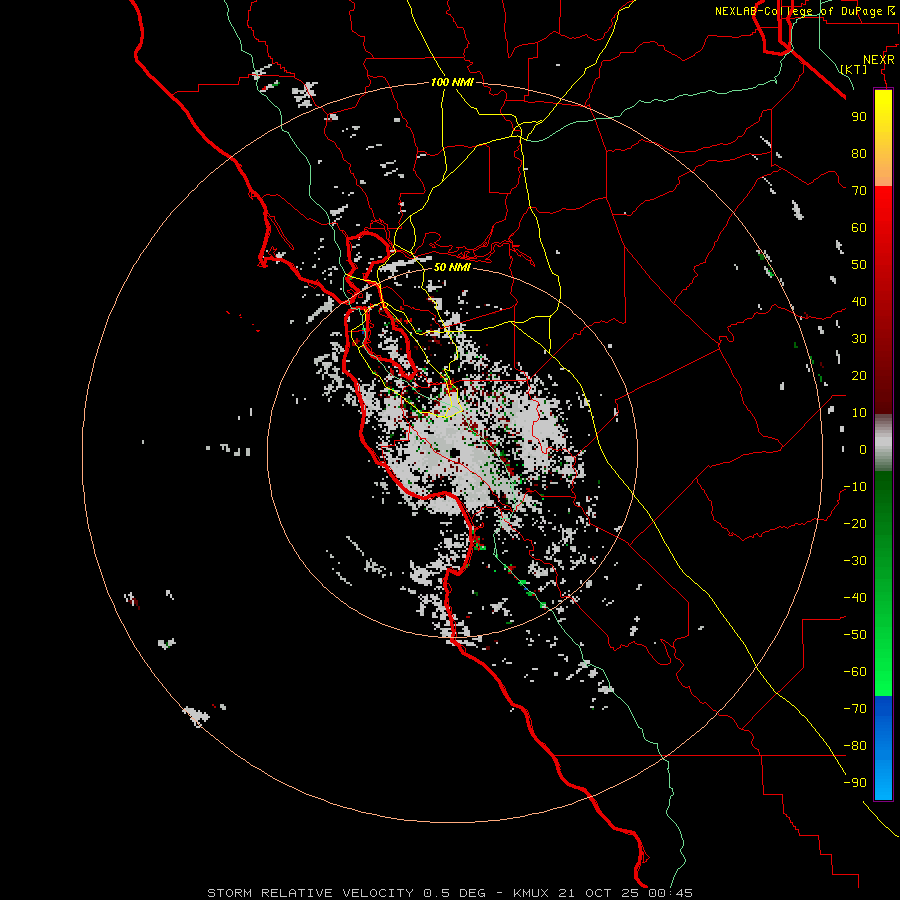Click the 50 value on velocity scale
900x900 pixels.
(x=859, y=265)
